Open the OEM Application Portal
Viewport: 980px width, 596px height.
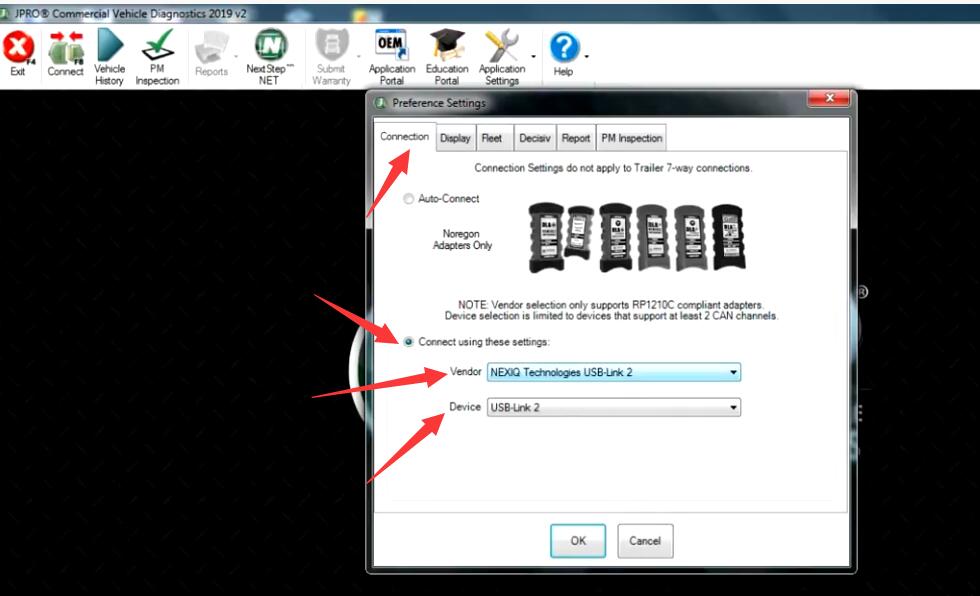click(392, 56)
